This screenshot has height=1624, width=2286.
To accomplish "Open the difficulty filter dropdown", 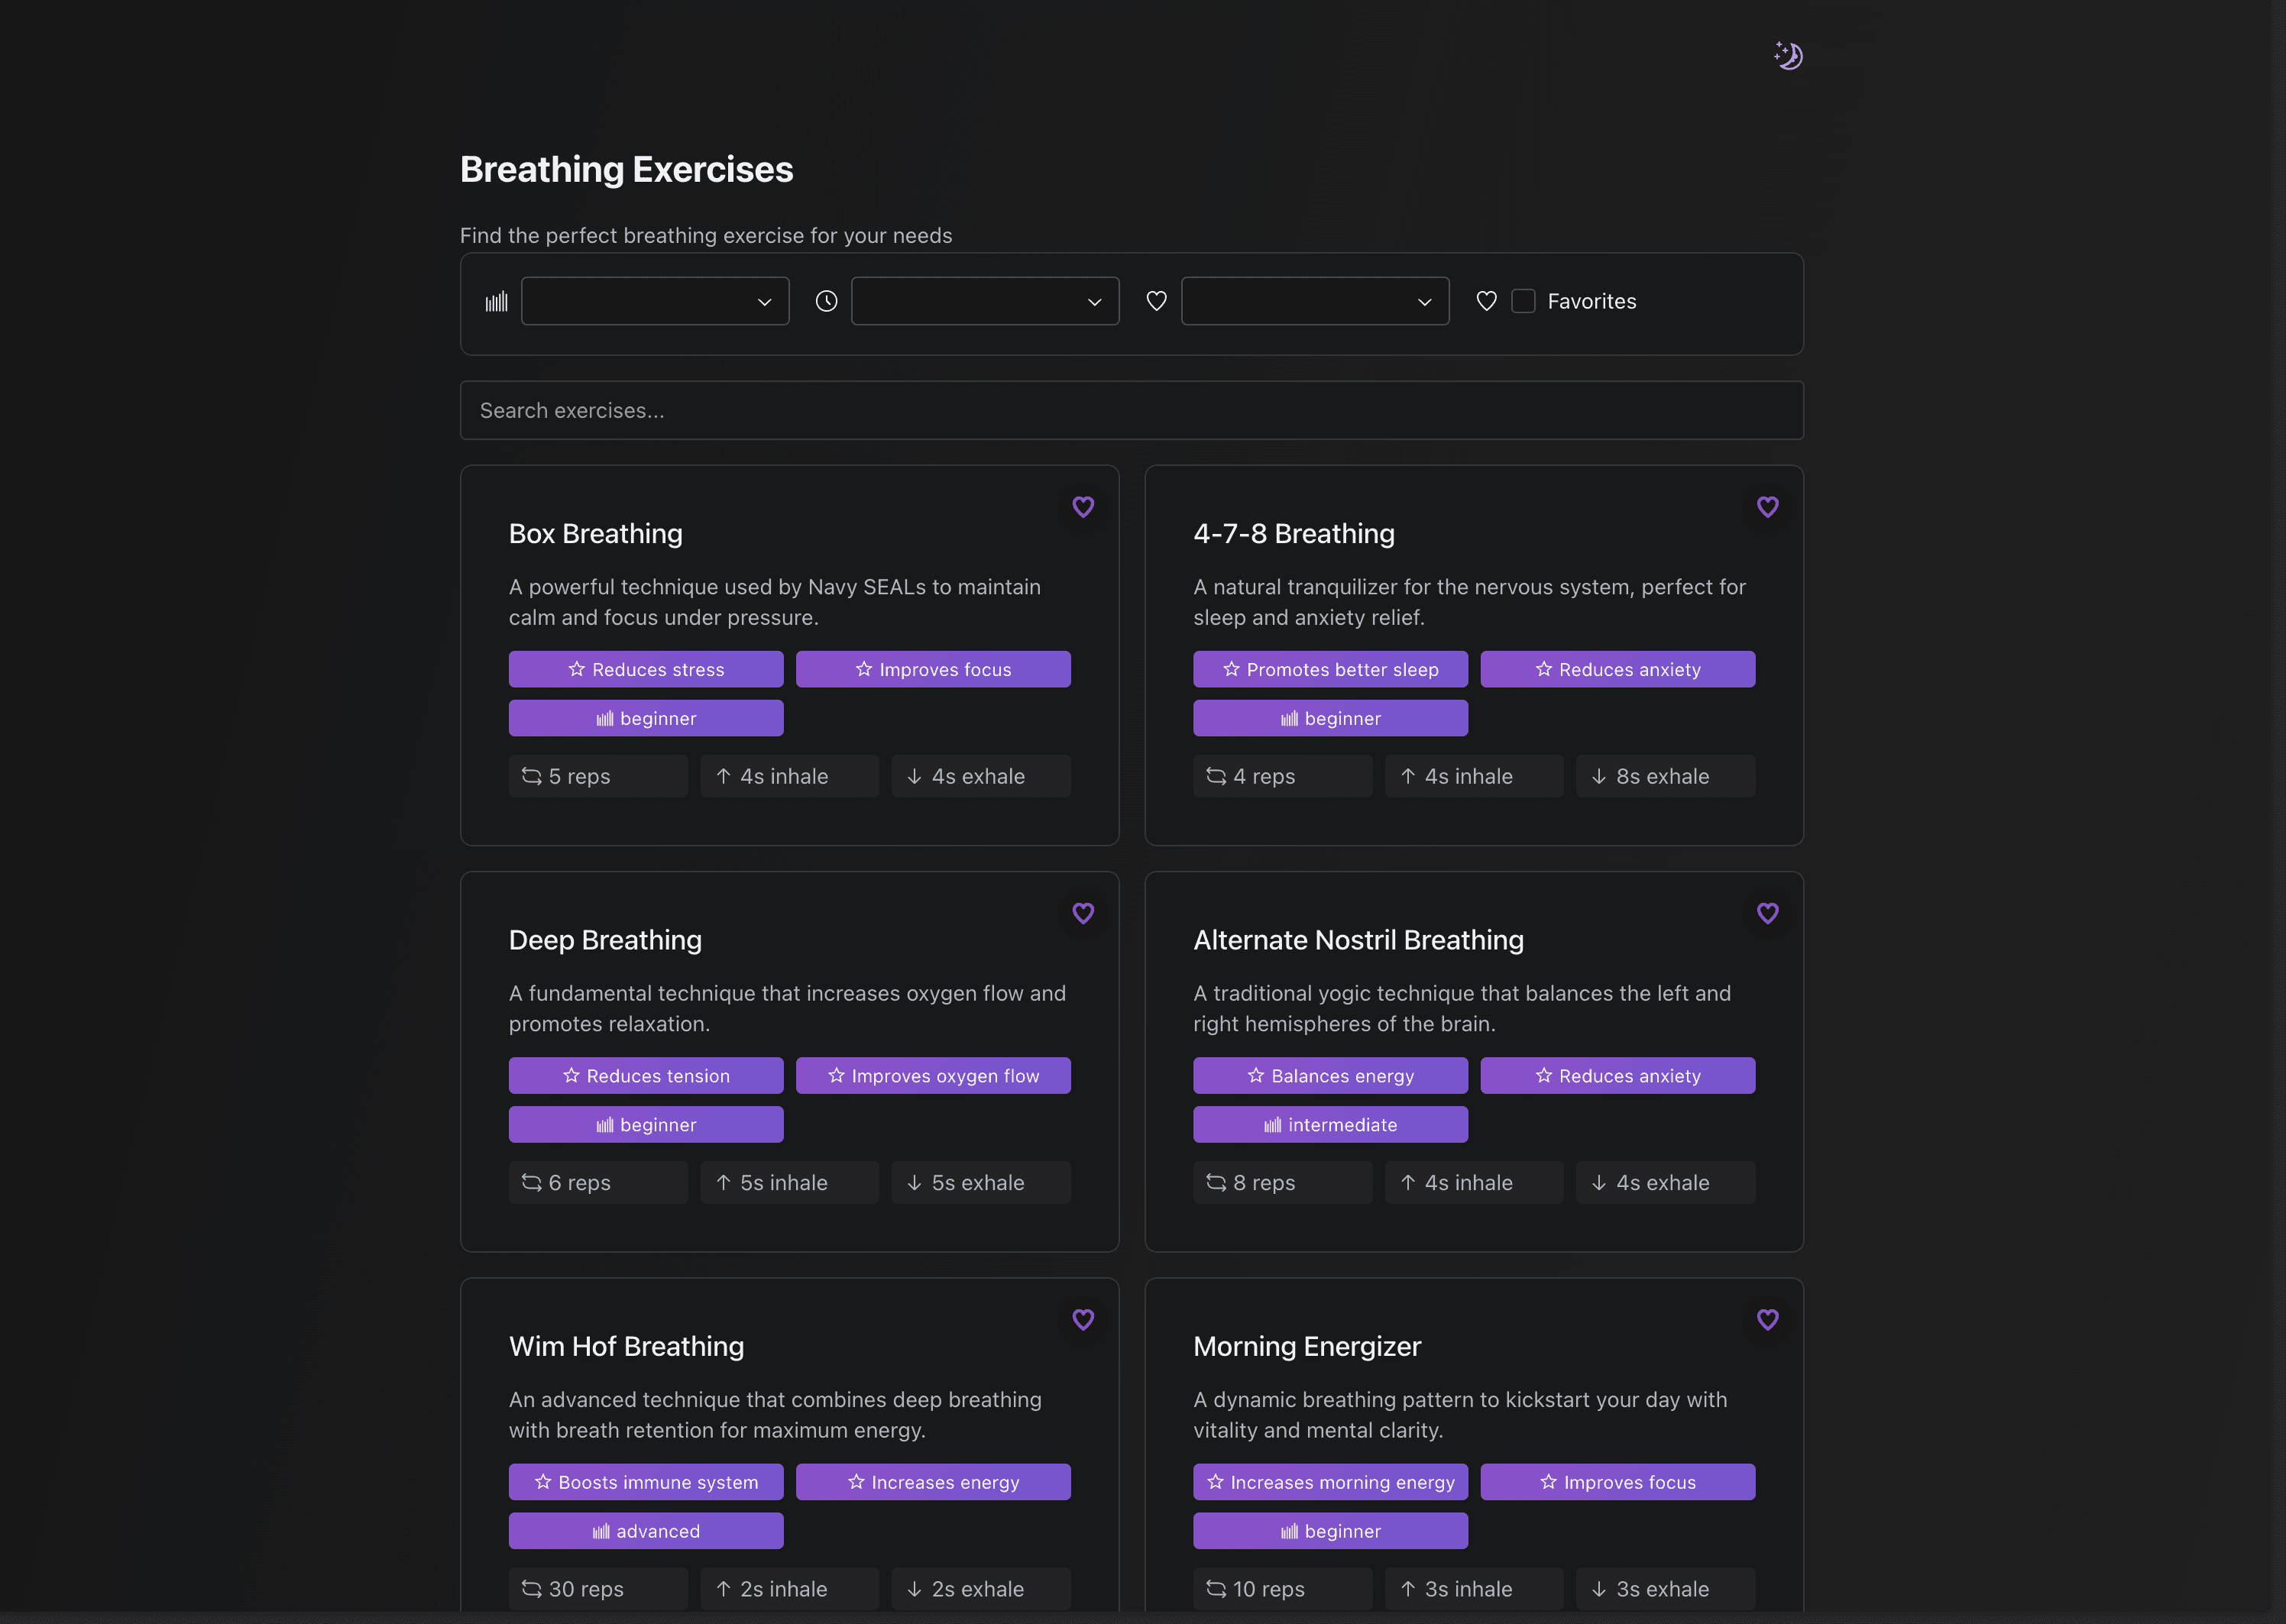I will click(655, 300).
